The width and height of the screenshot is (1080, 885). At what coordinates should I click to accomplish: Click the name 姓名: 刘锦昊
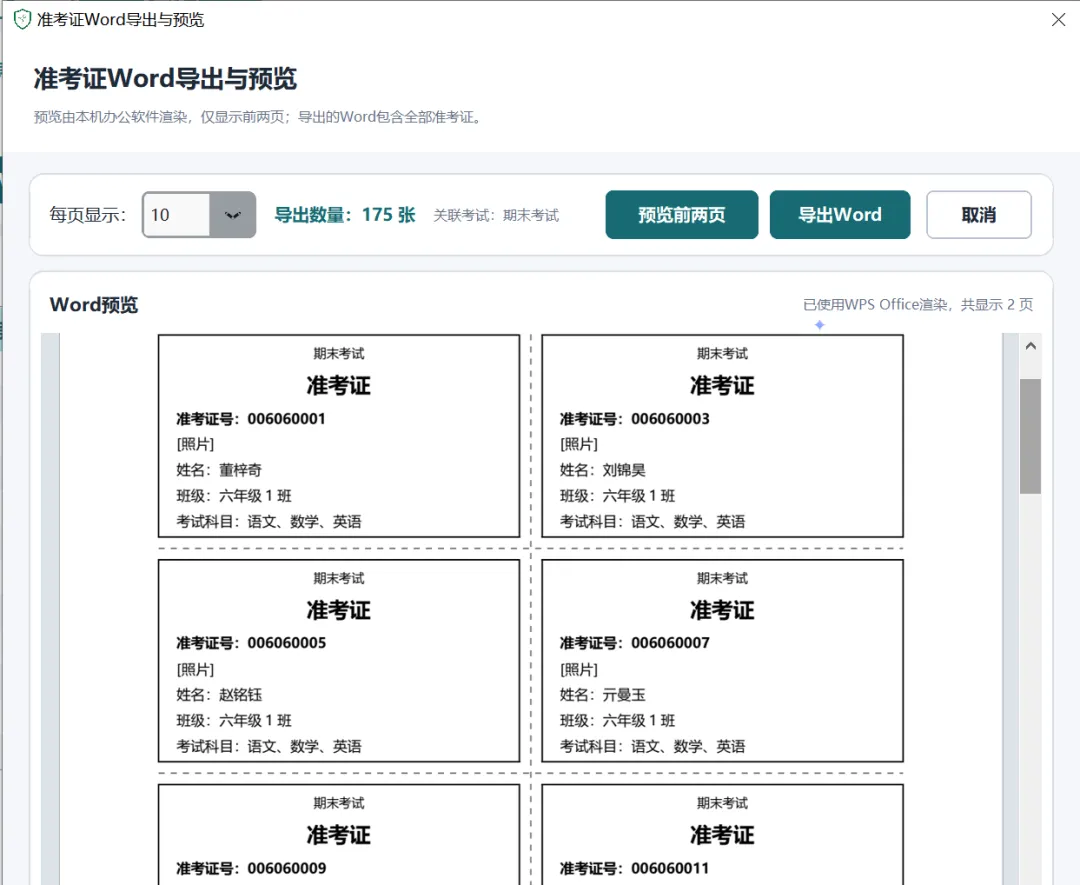pyautogui.click(x=603, y=470)
